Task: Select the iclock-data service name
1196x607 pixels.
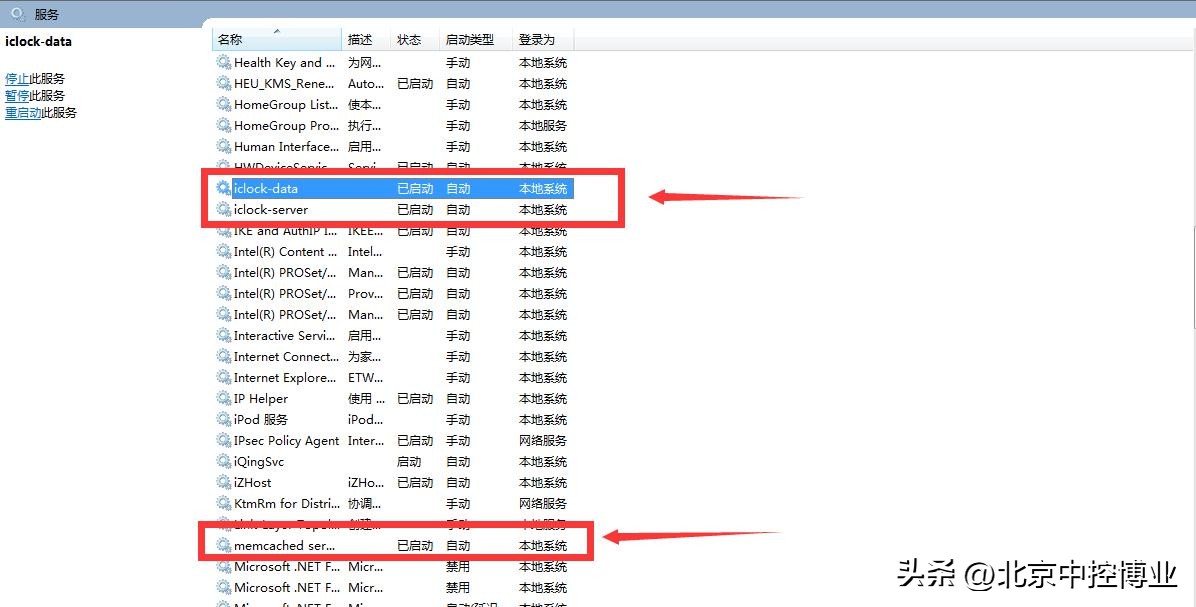Action: coord(265,188)
